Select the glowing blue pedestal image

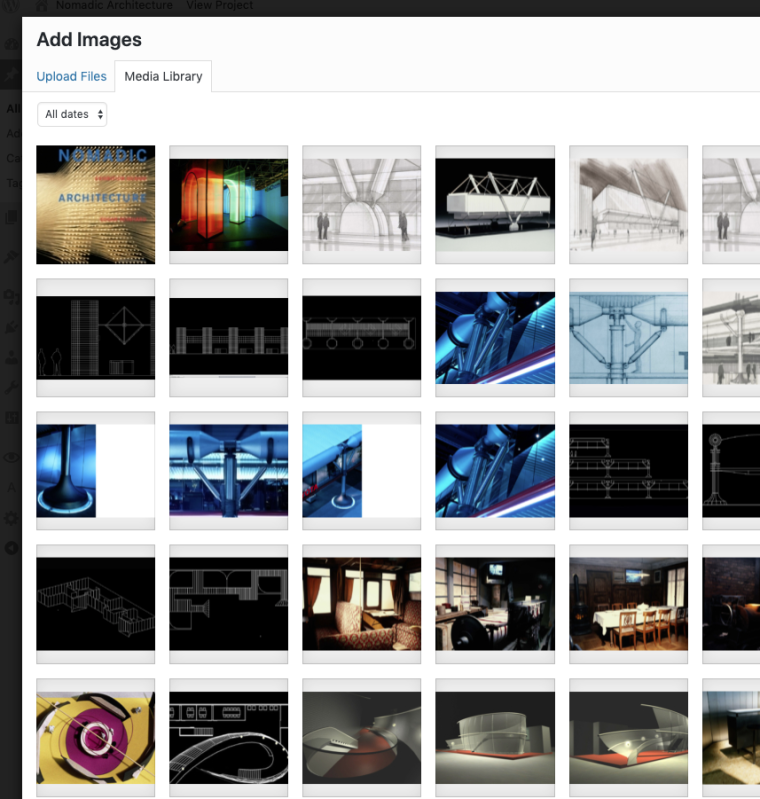pos(96,471)
